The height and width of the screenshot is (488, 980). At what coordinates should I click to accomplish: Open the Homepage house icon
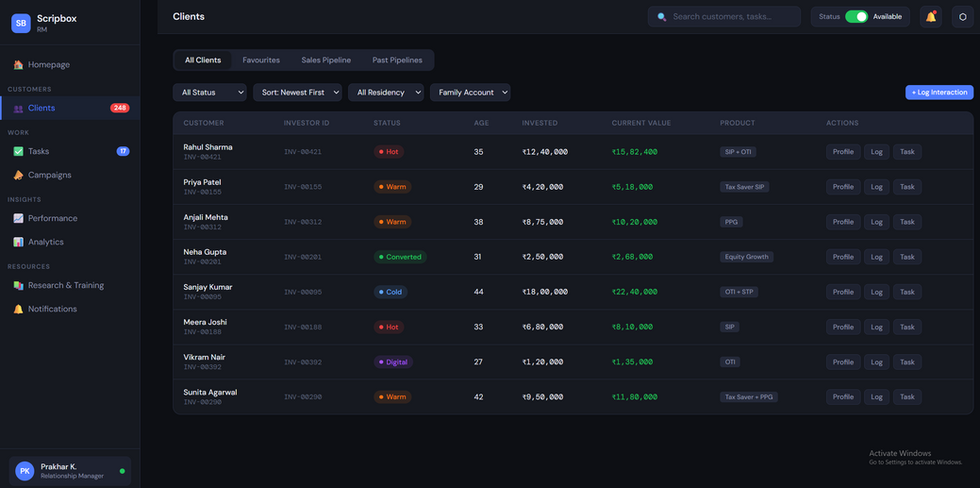[18, 65]
